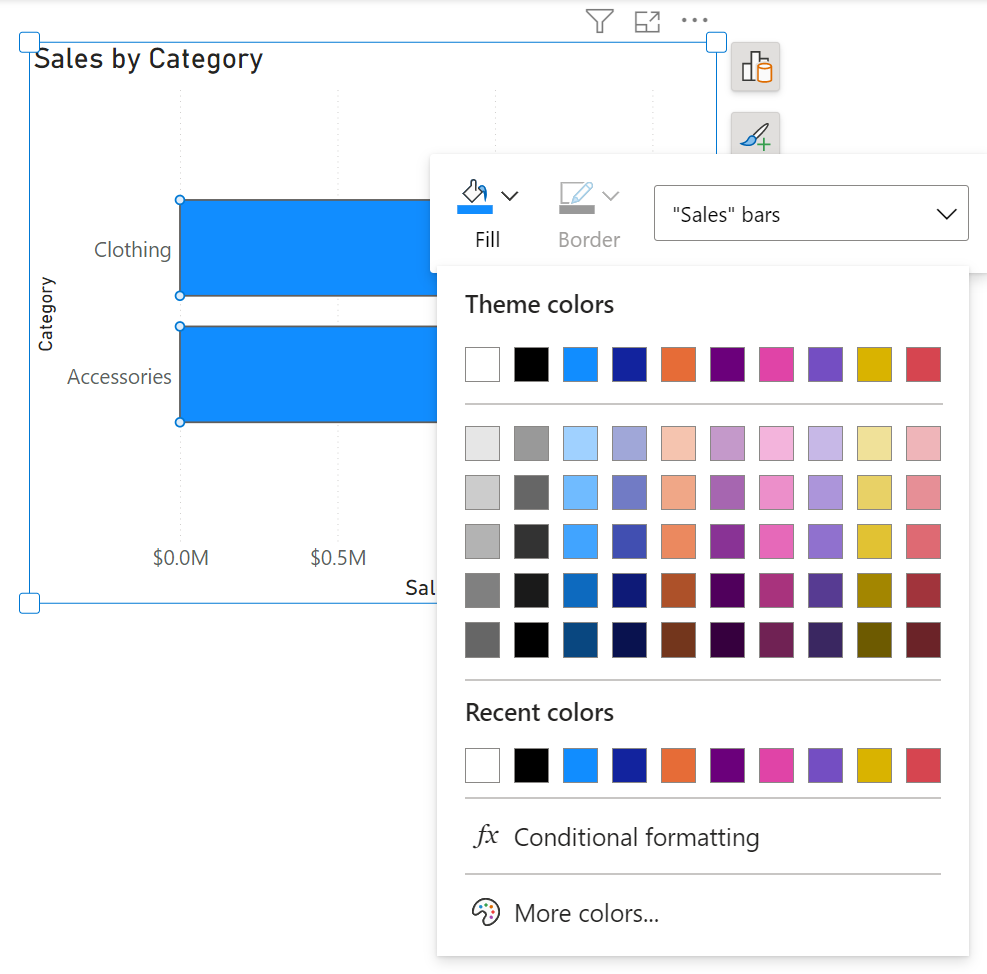This screenshot has width=987, height=974.
Task: Click the top-right resize handle of the visual
Action: pyautogui.click(x=716, y=42)
